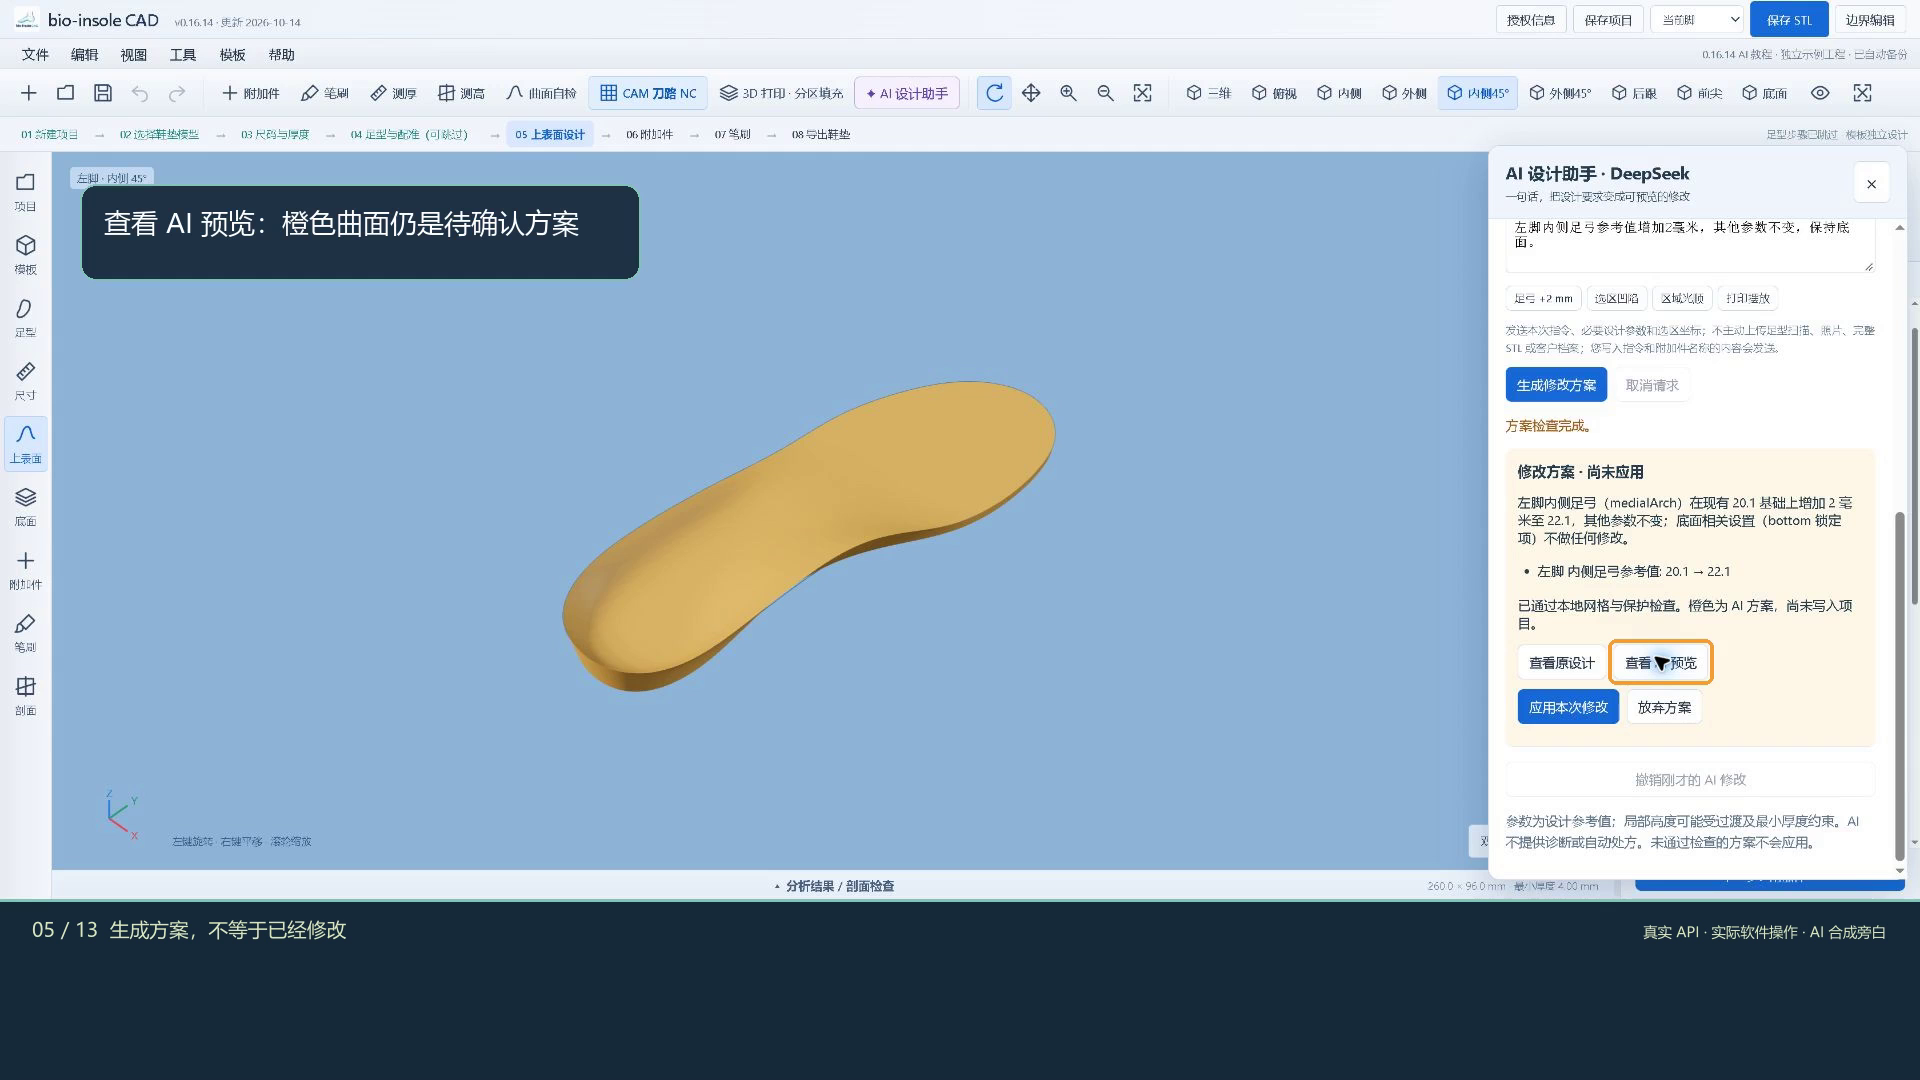Image resolution: width=1920 pixels, height=1080 pixels.
Task: Open the AI 设计助手 assistant
Action: click(x=907, y=93)
